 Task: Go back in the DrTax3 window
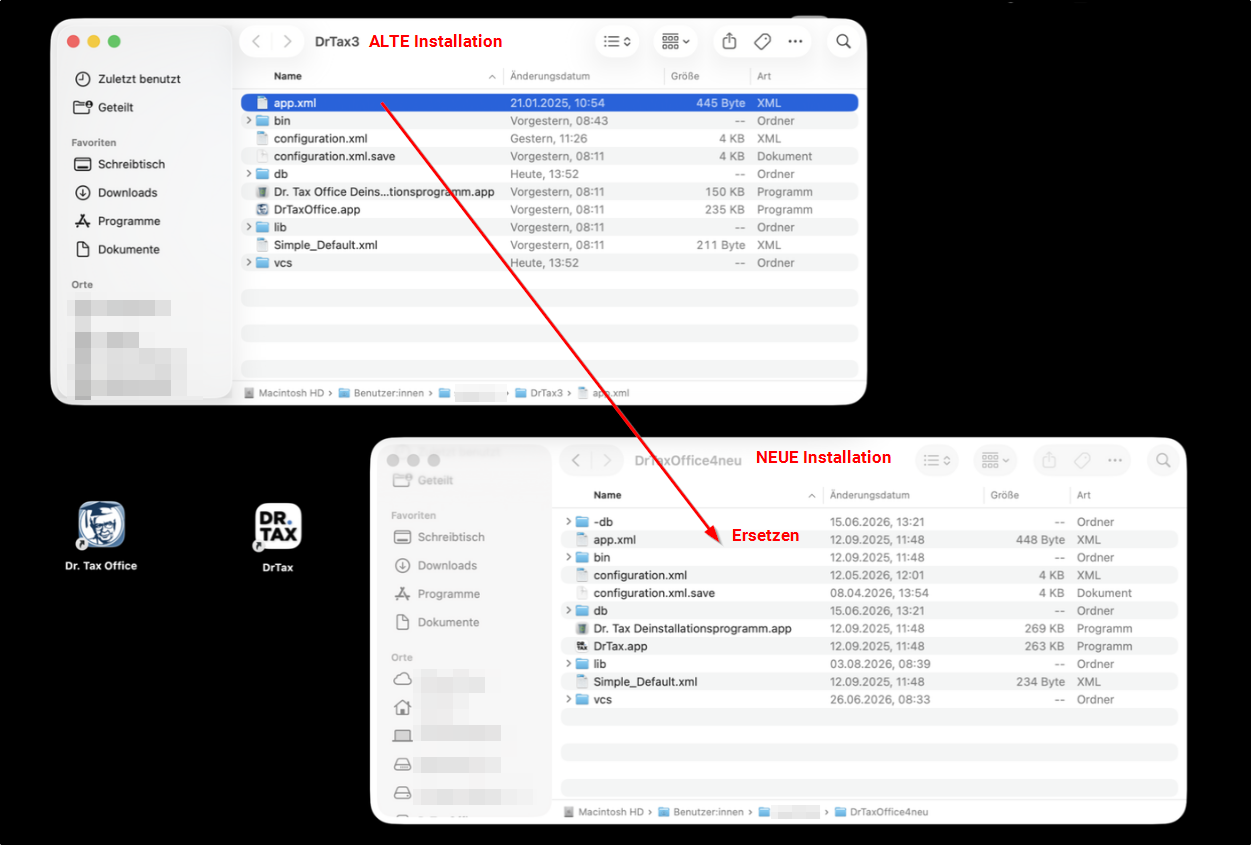tap(257, 41)
